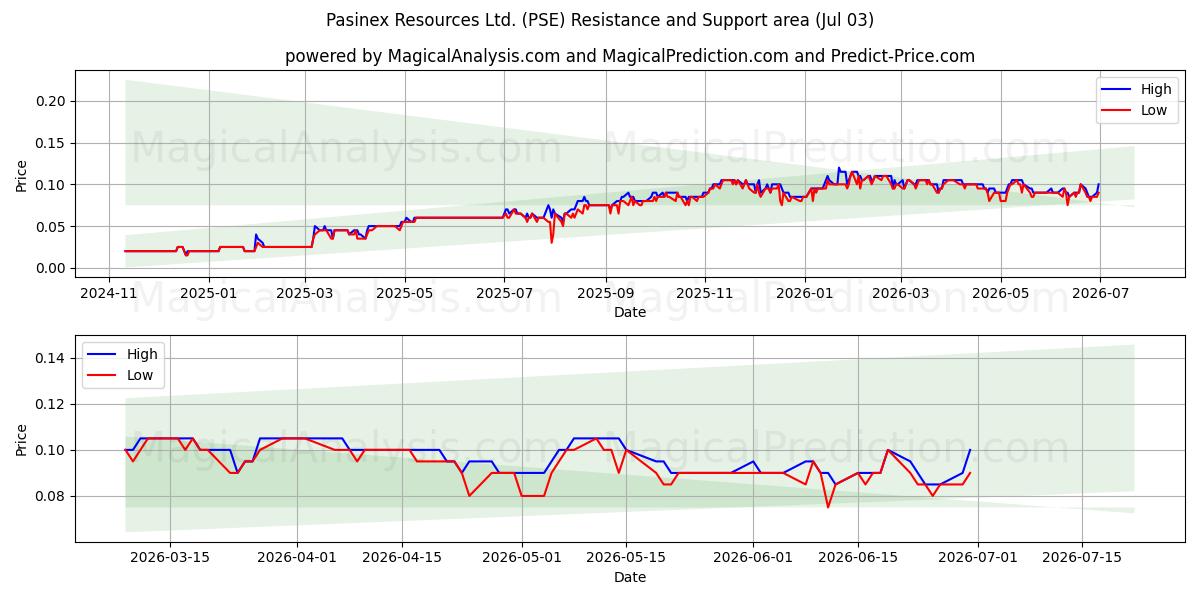
Task: Click the '2026-04-15' x-axis label on bottom chart
Action: pyautogui.click(x=402, y=559)
